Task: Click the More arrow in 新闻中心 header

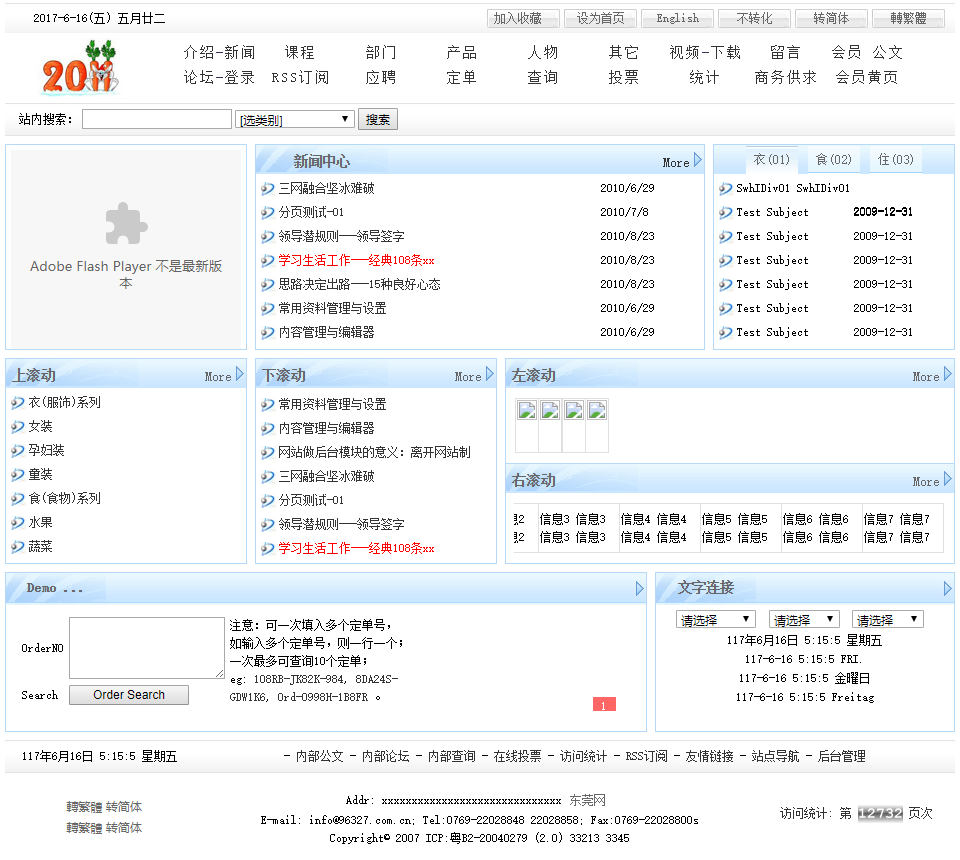Action: [x=697, y=161]
